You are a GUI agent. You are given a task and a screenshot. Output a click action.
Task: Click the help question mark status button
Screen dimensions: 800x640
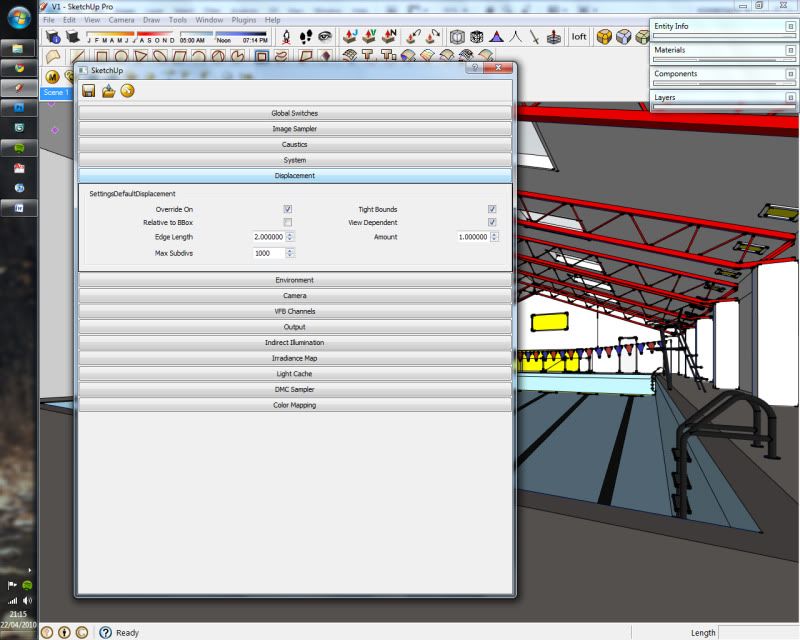click(x=105, y=633)
